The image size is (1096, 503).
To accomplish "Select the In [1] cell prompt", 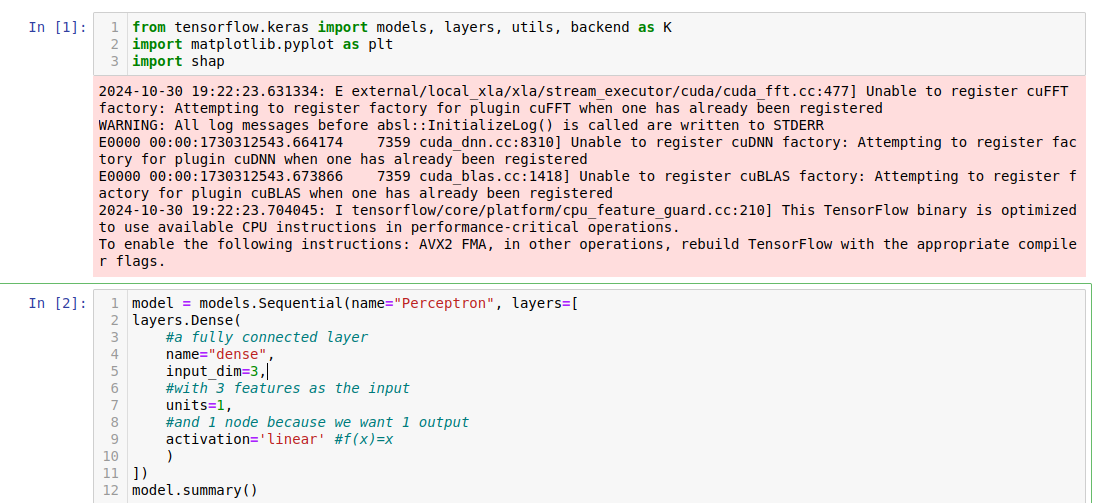I will [x=57, y=27].
